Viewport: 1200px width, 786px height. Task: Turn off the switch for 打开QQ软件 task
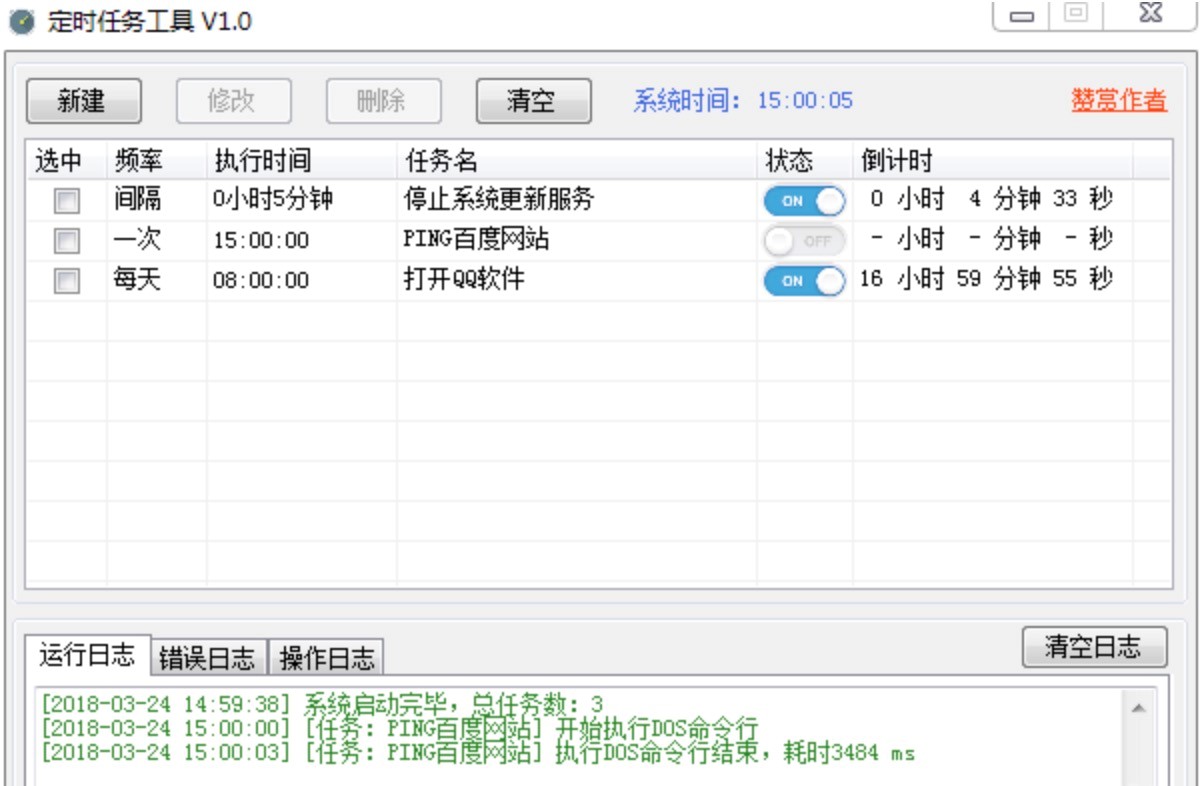(804, 281)
